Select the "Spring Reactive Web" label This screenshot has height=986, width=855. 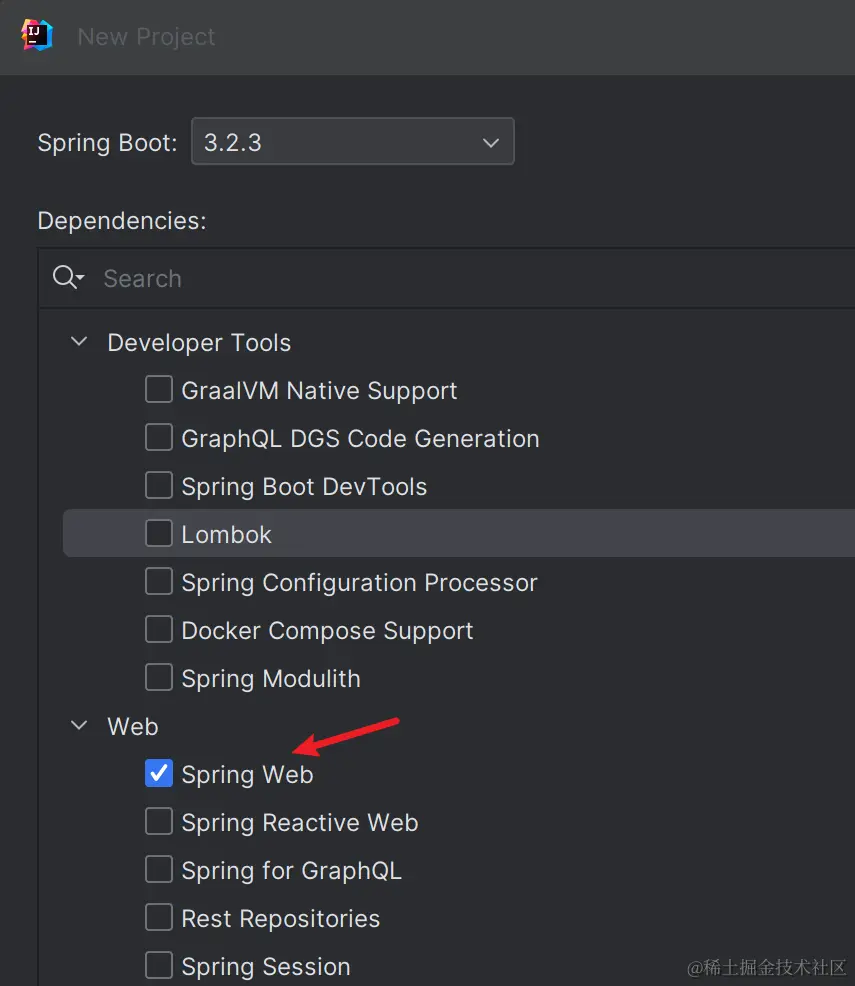(x=300, y=823)
